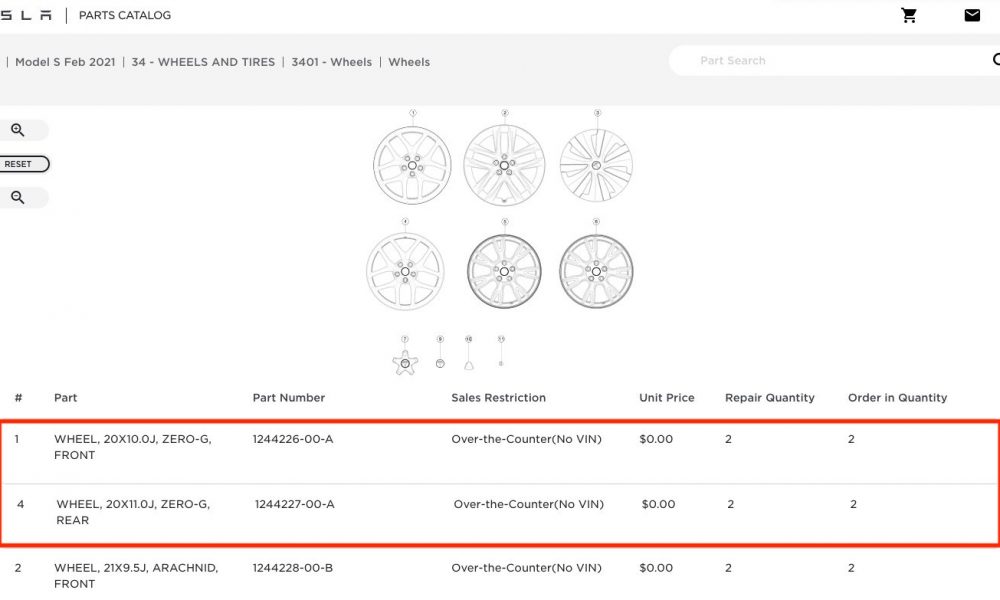The image size is (1000, 600).
Task: Click the Unit Price column header
Action: click(667, 398)
